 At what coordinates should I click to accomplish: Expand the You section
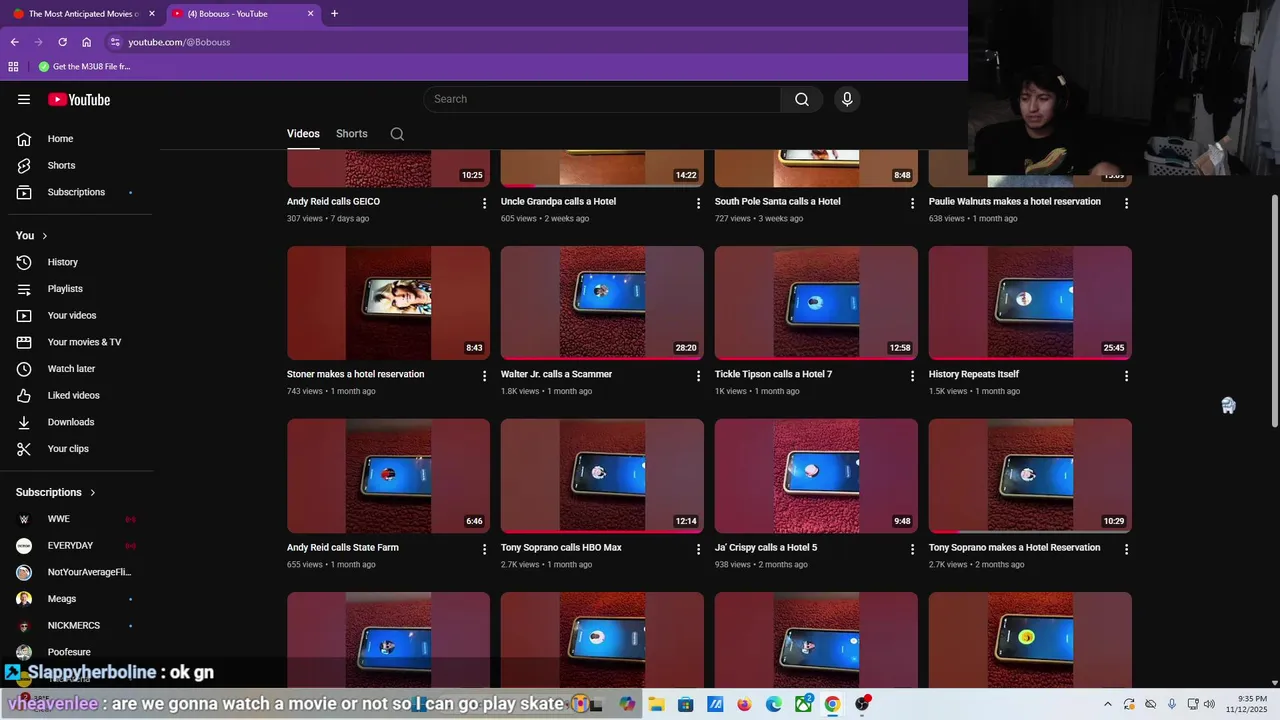pos(31,236)
